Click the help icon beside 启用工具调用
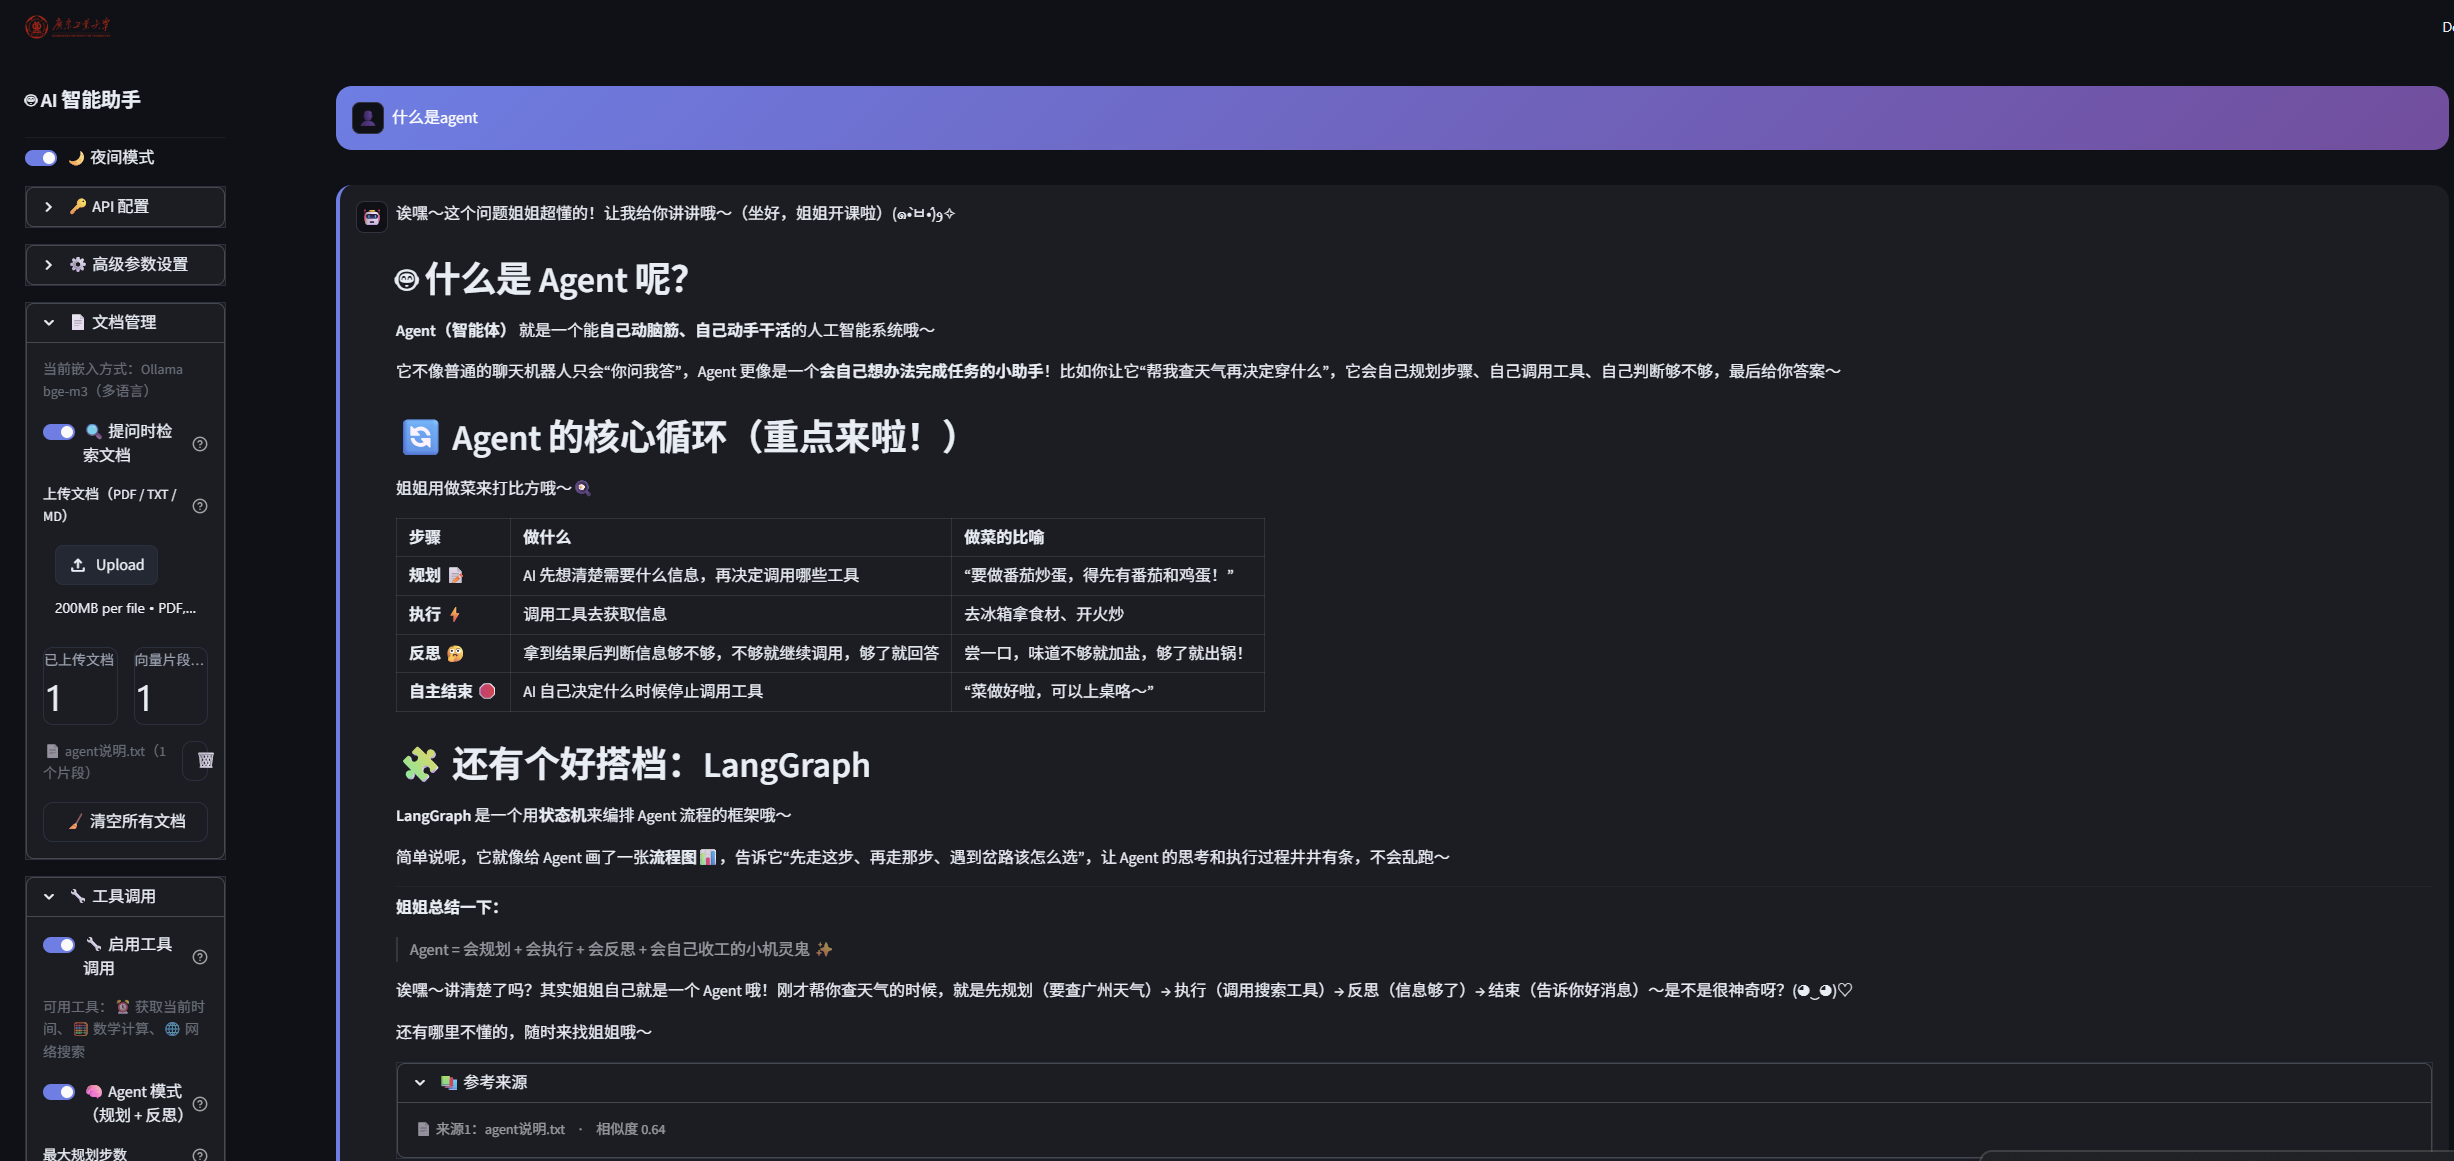This screenshot has width=2454, height=1161. (x=200, y=957)
